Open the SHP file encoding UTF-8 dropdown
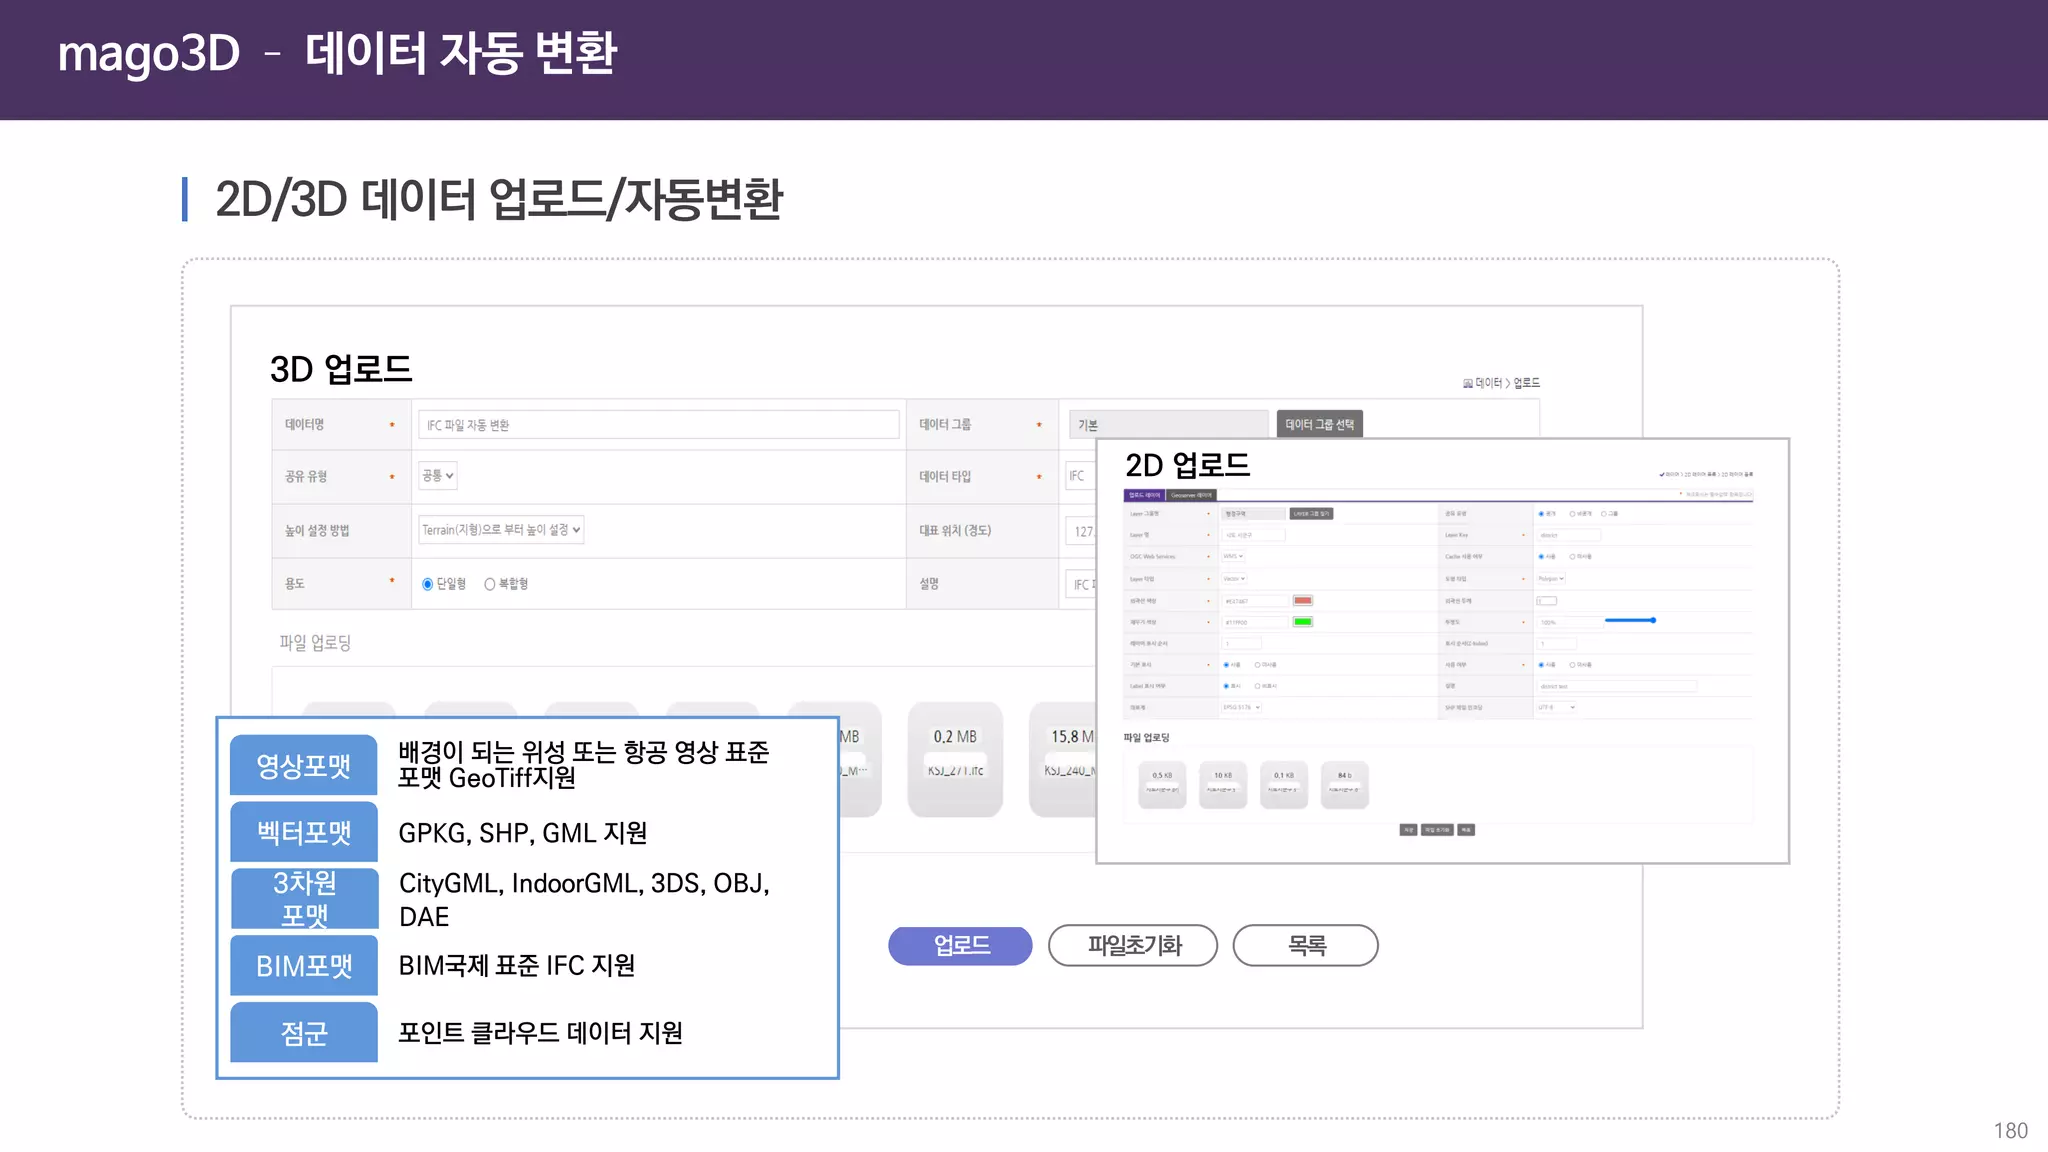Viewport: 2048px width, 1152px height. coord(1556,707)
